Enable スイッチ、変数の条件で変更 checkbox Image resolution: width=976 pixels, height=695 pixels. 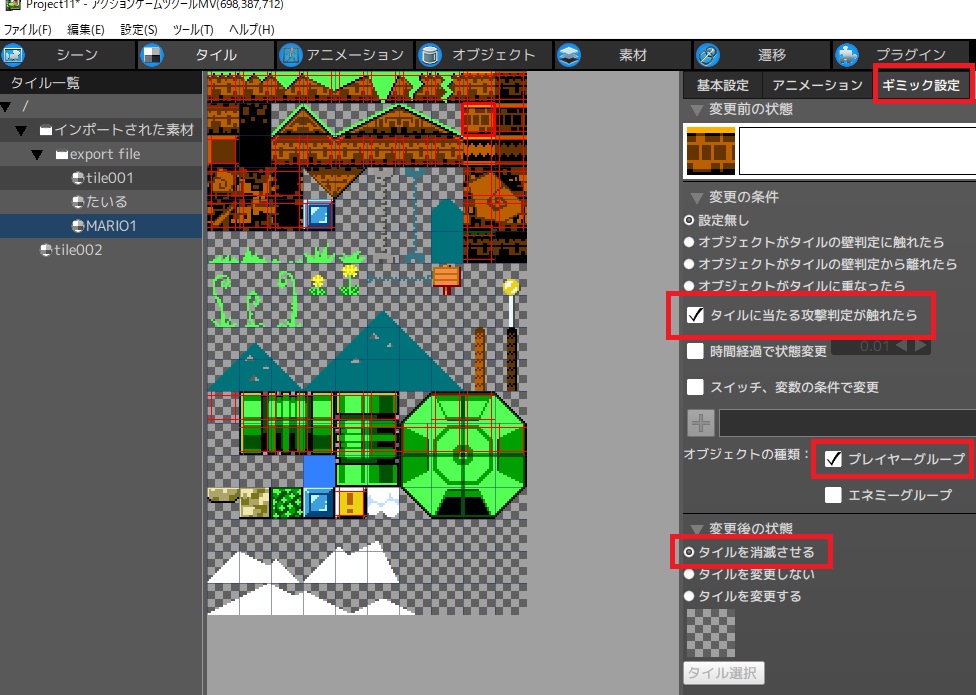(x=695, y=387)
